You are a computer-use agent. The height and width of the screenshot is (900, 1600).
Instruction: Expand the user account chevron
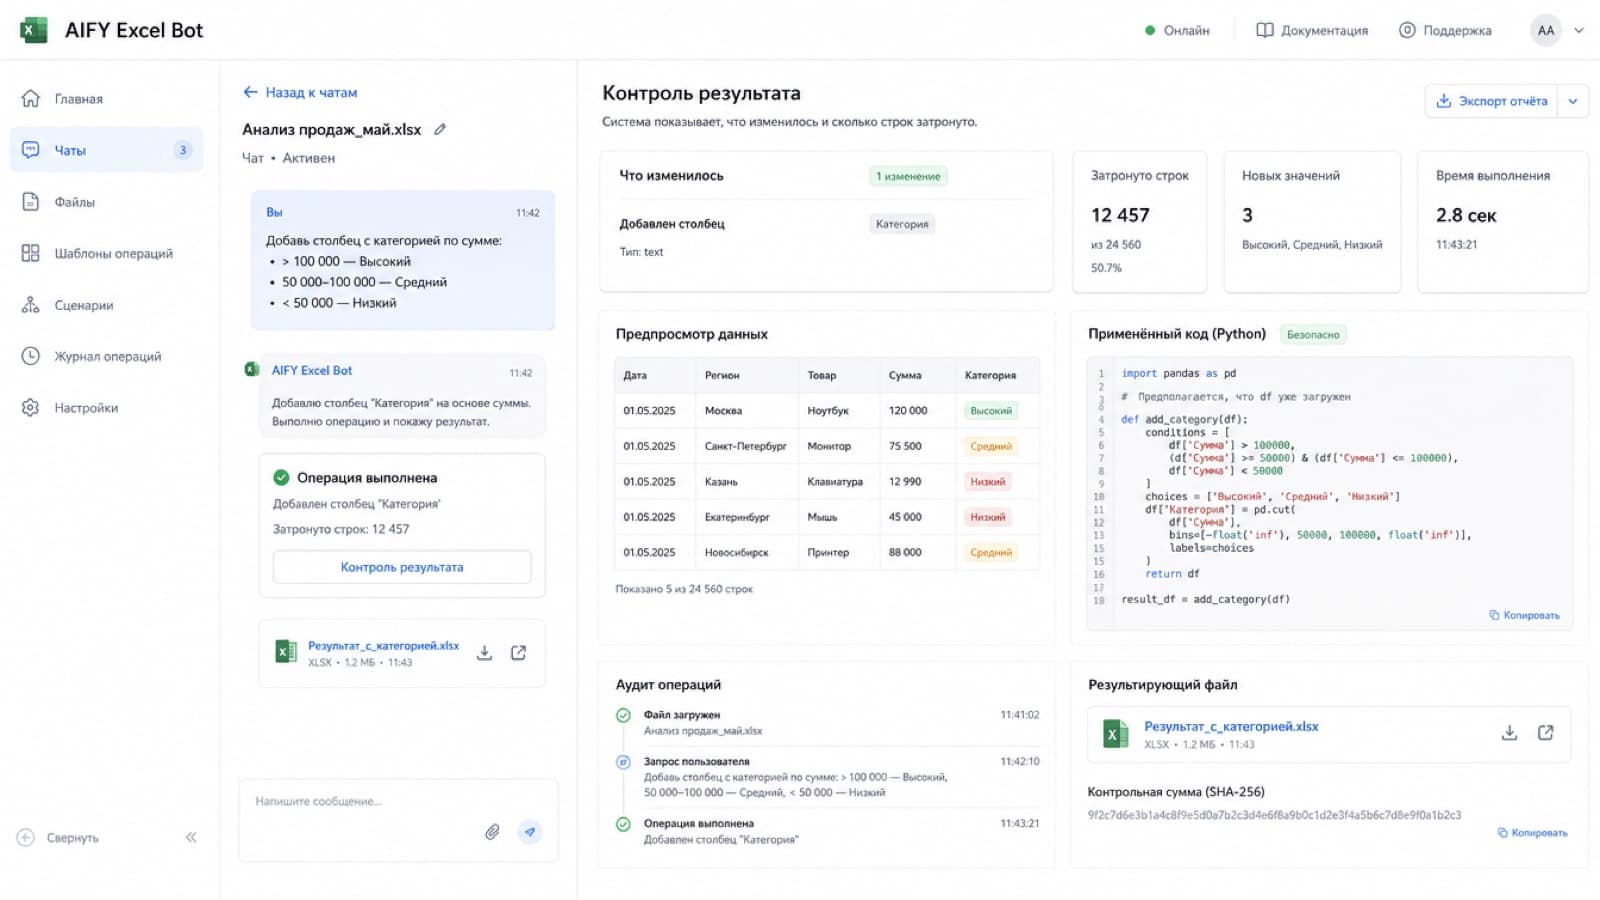(x=1580, y=30)
